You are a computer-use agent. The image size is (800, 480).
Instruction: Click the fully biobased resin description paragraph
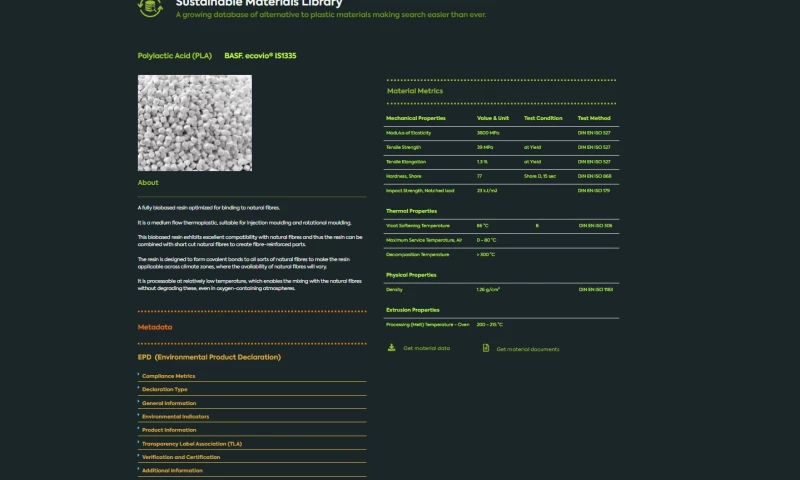[x=209, y=208]
